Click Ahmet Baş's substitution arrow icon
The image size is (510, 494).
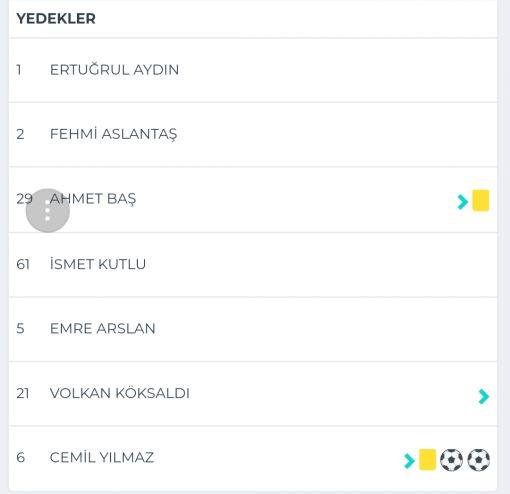point(463,202)
